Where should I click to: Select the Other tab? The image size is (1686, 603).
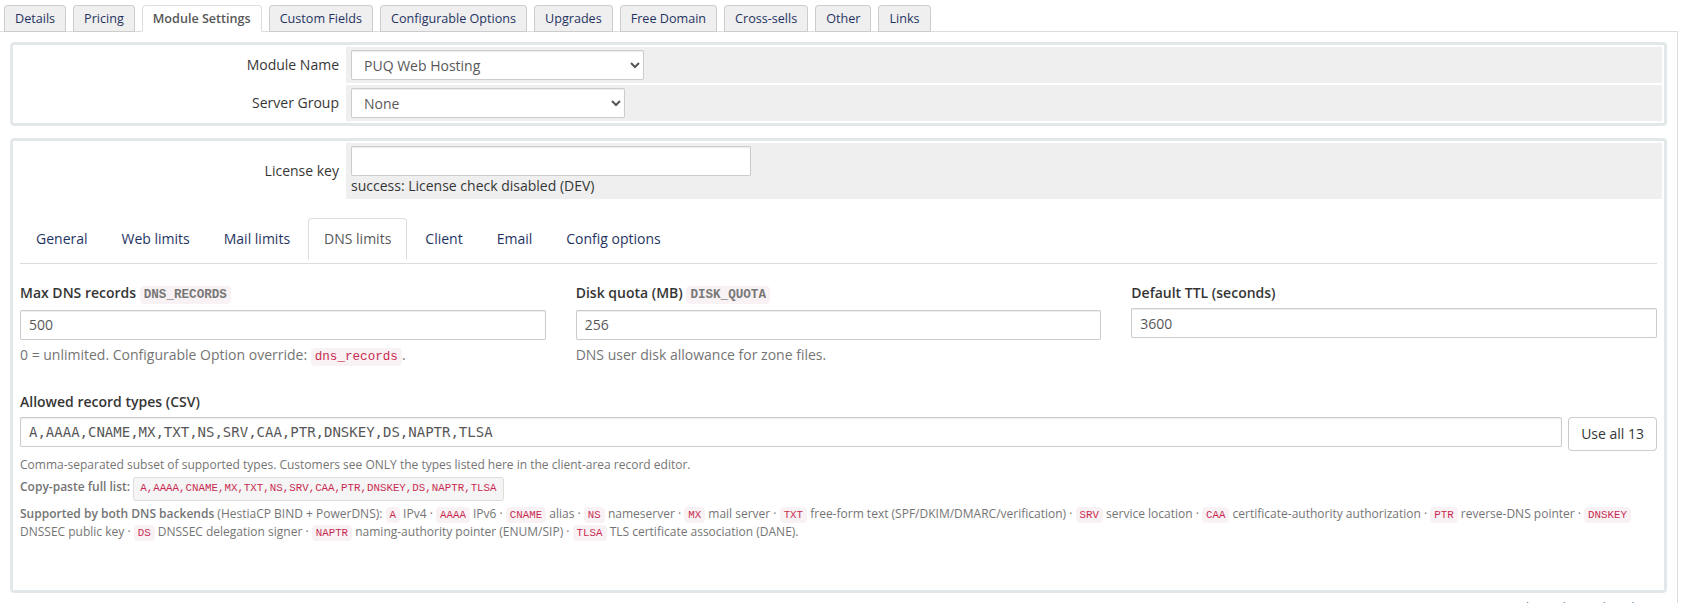click(x=843, y=18)
